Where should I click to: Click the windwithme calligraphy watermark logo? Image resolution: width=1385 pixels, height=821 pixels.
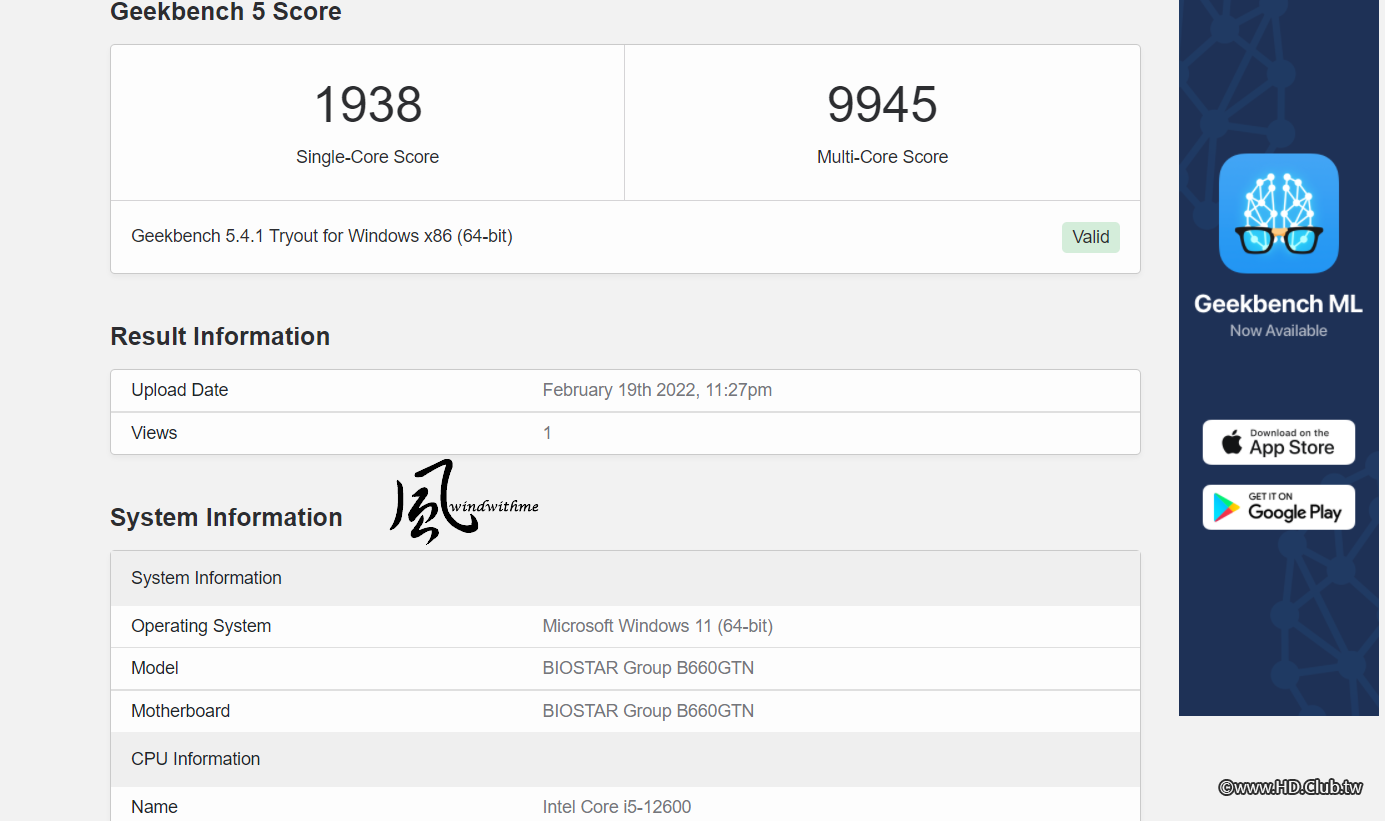pyautogui.click(x=464, y=501)
